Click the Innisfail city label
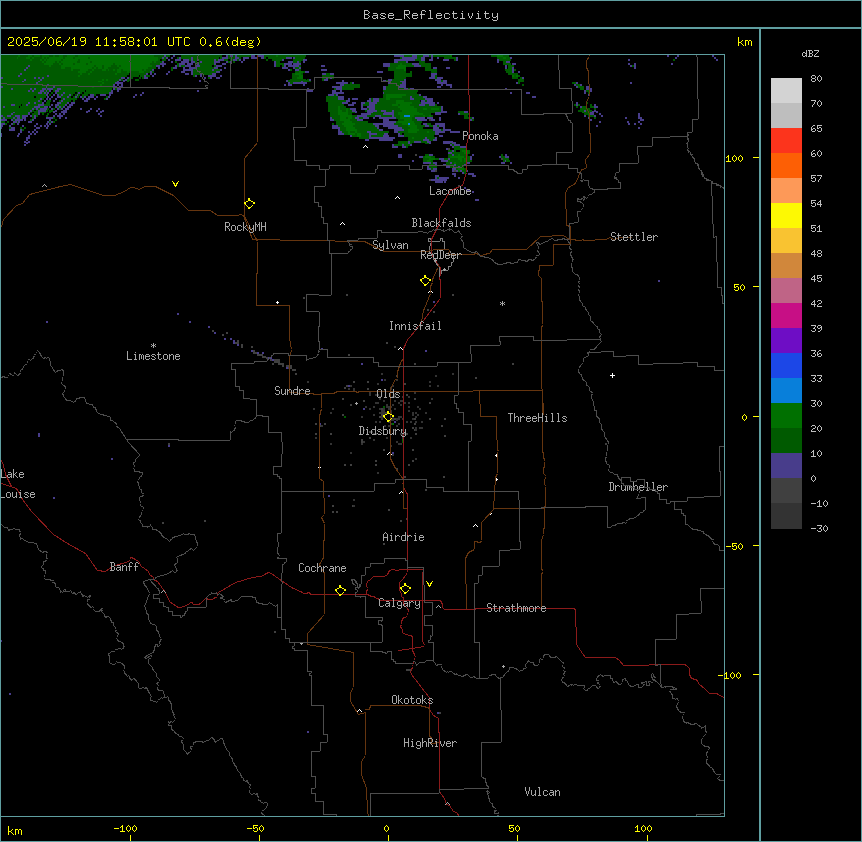Viewport: 862px width, 842px height. (x=415, y=326)
